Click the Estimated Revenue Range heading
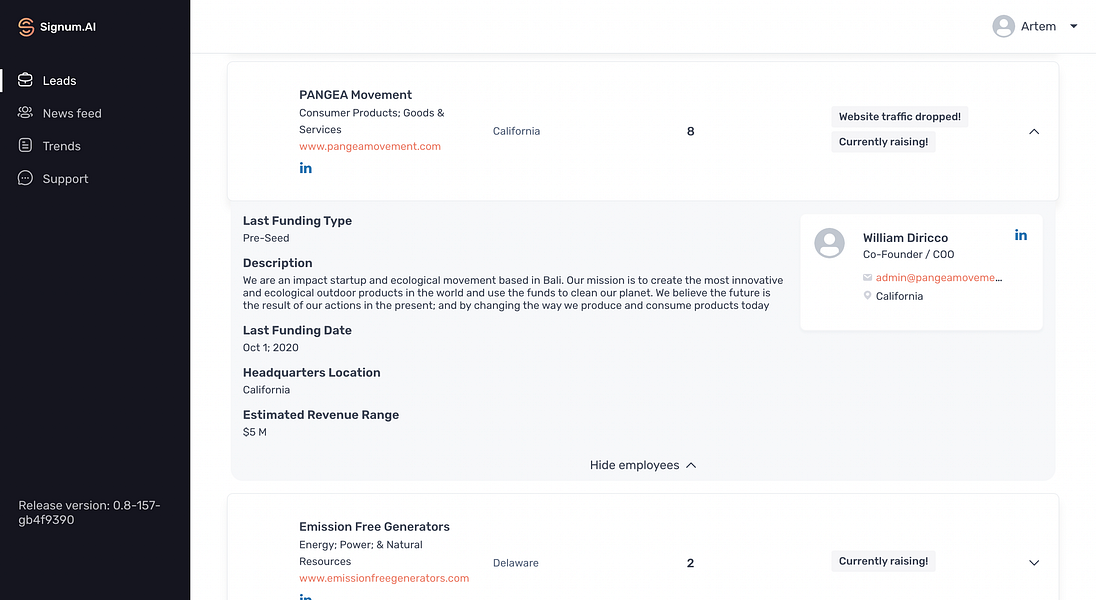Viewport: 1096px width, 600px height. point(321,415)
